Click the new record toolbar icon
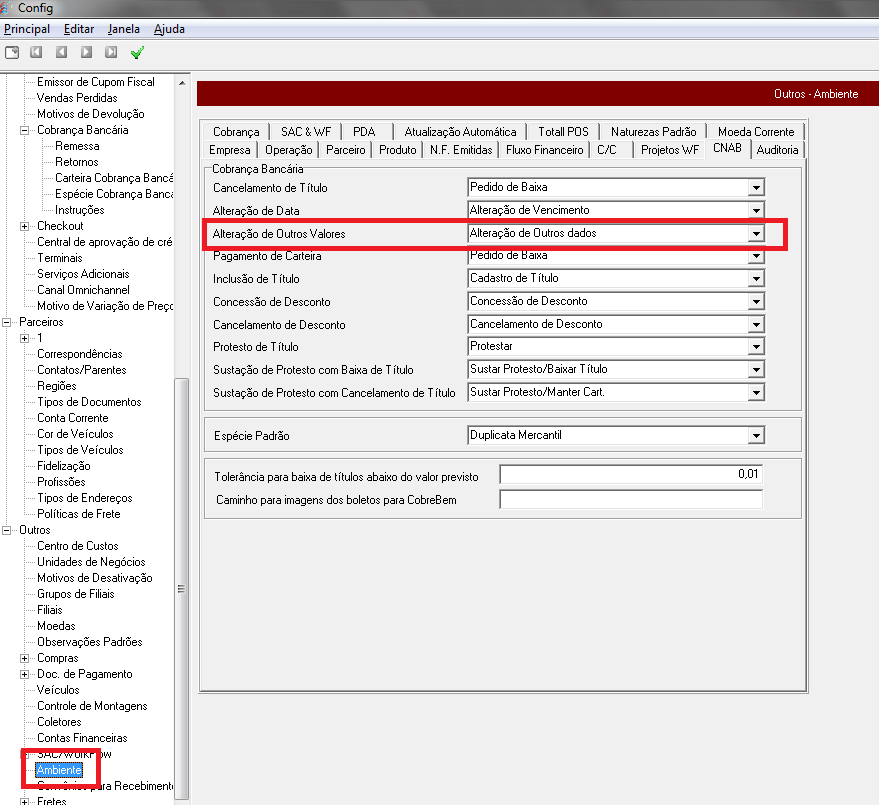The width and height of the screenshot is (879, 805). (12, 53)
